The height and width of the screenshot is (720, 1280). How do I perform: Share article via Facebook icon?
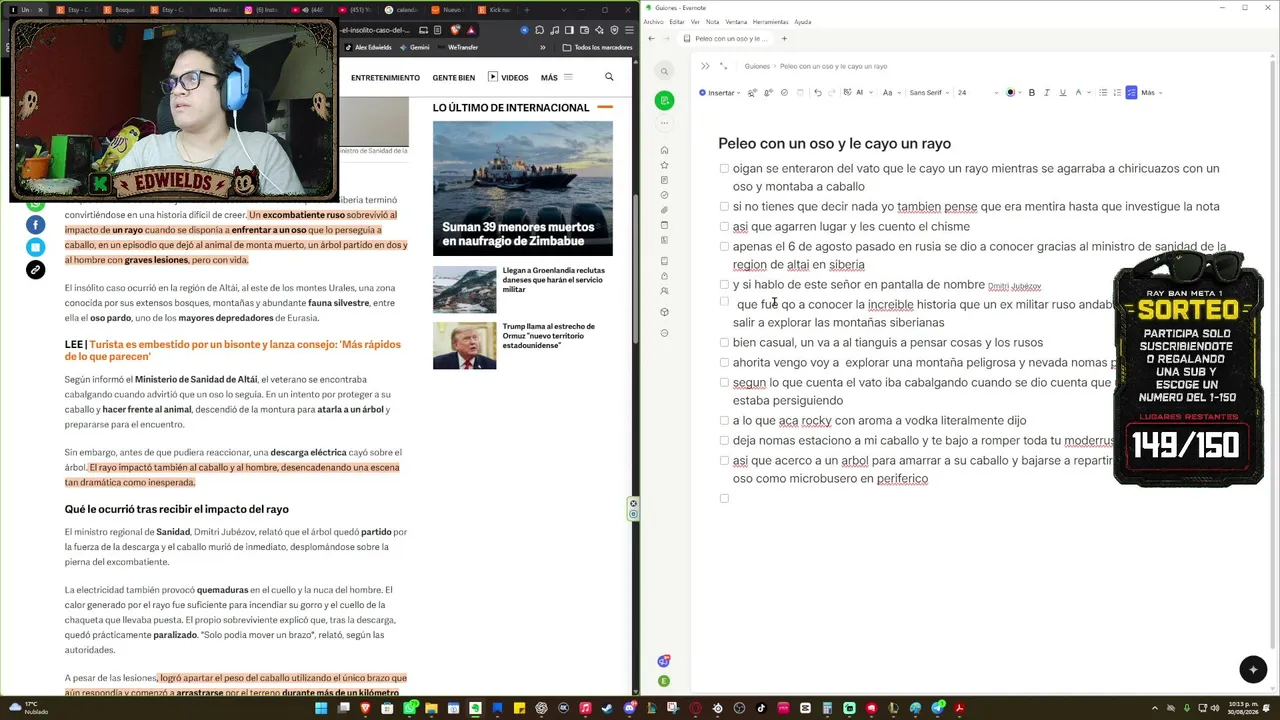pyautogui.click(x=35, y=225)
